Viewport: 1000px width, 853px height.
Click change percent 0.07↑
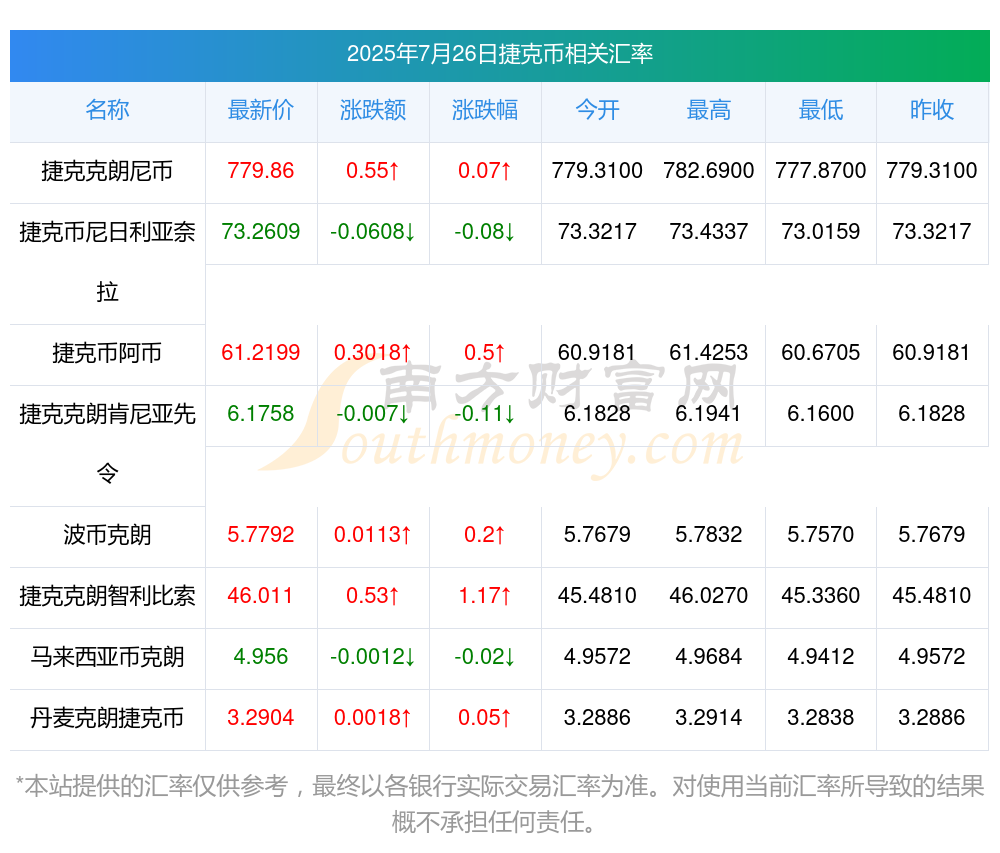coord(485,171)
